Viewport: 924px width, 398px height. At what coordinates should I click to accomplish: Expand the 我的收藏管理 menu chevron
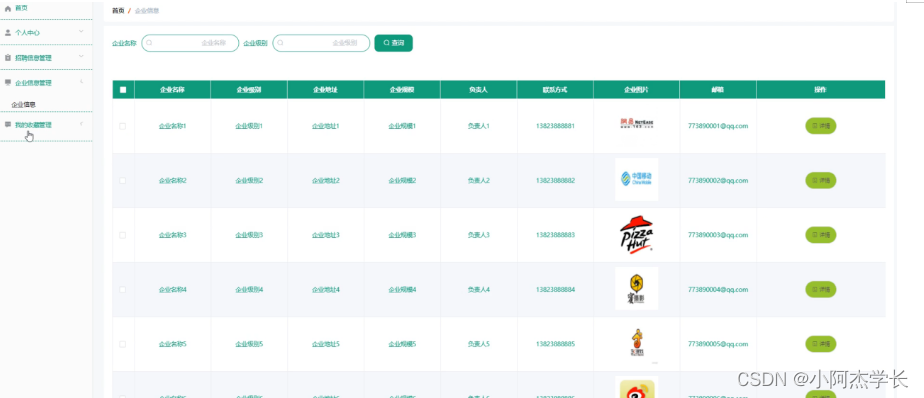(81, 124)
